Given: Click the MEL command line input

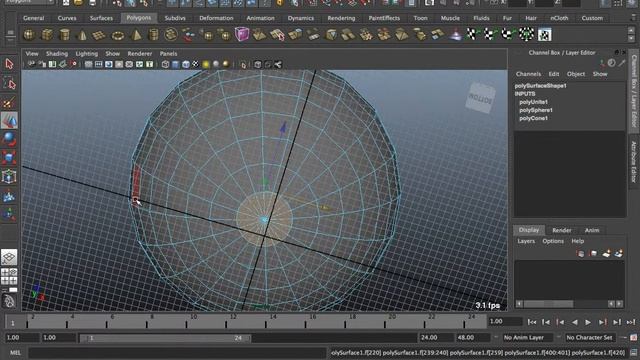Looking at the screenshot, I should tap(177, 353).
